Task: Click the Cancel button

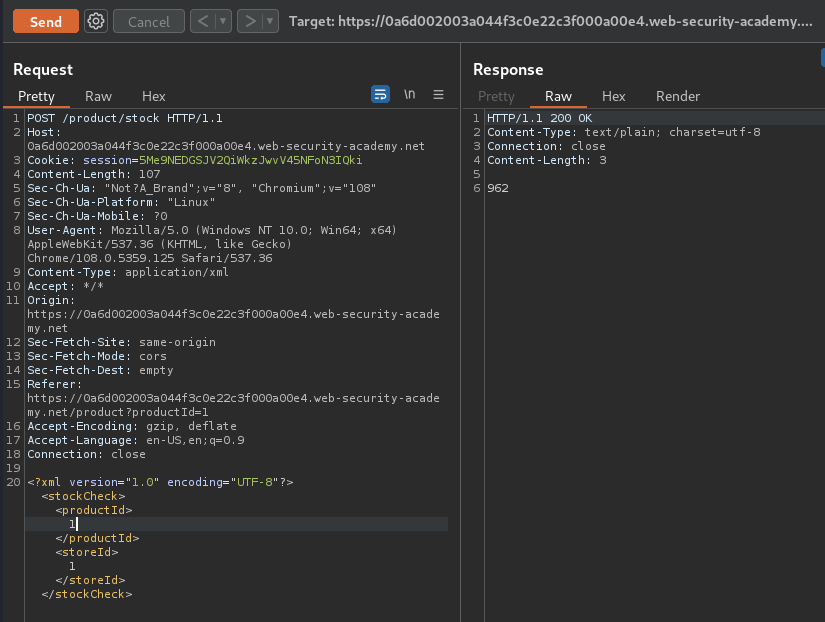Action: pos(149,22)
